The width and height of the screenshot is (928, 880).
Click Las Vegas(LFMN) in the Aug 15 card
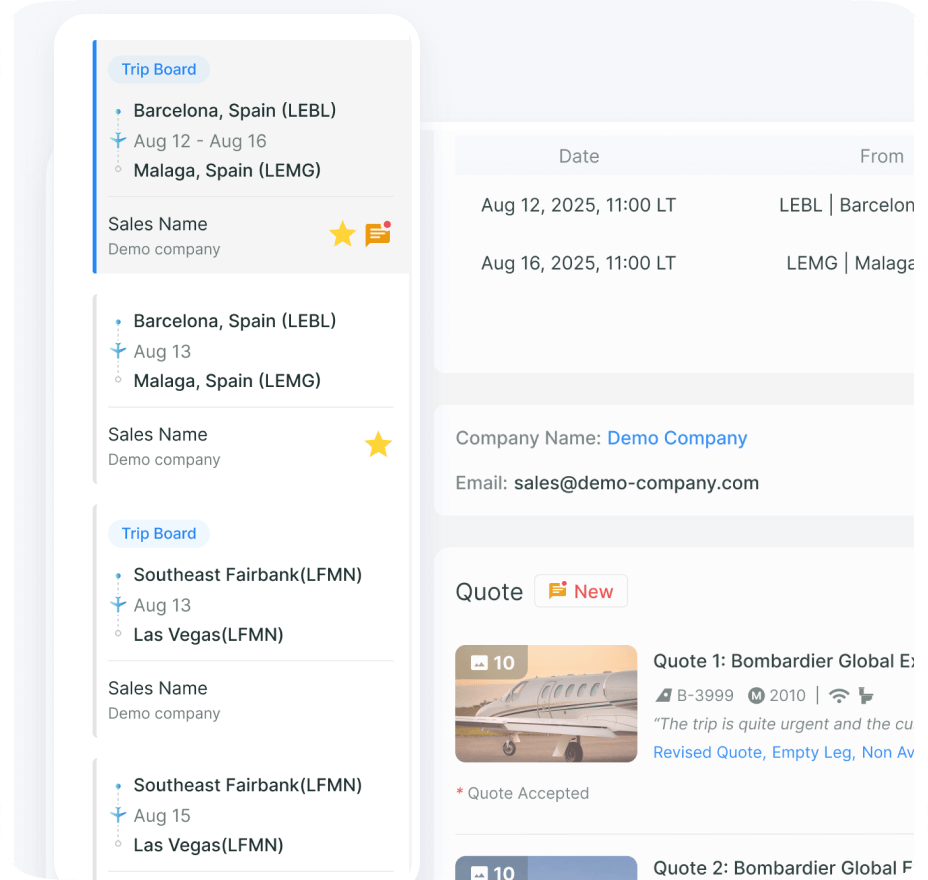[208, 845]
